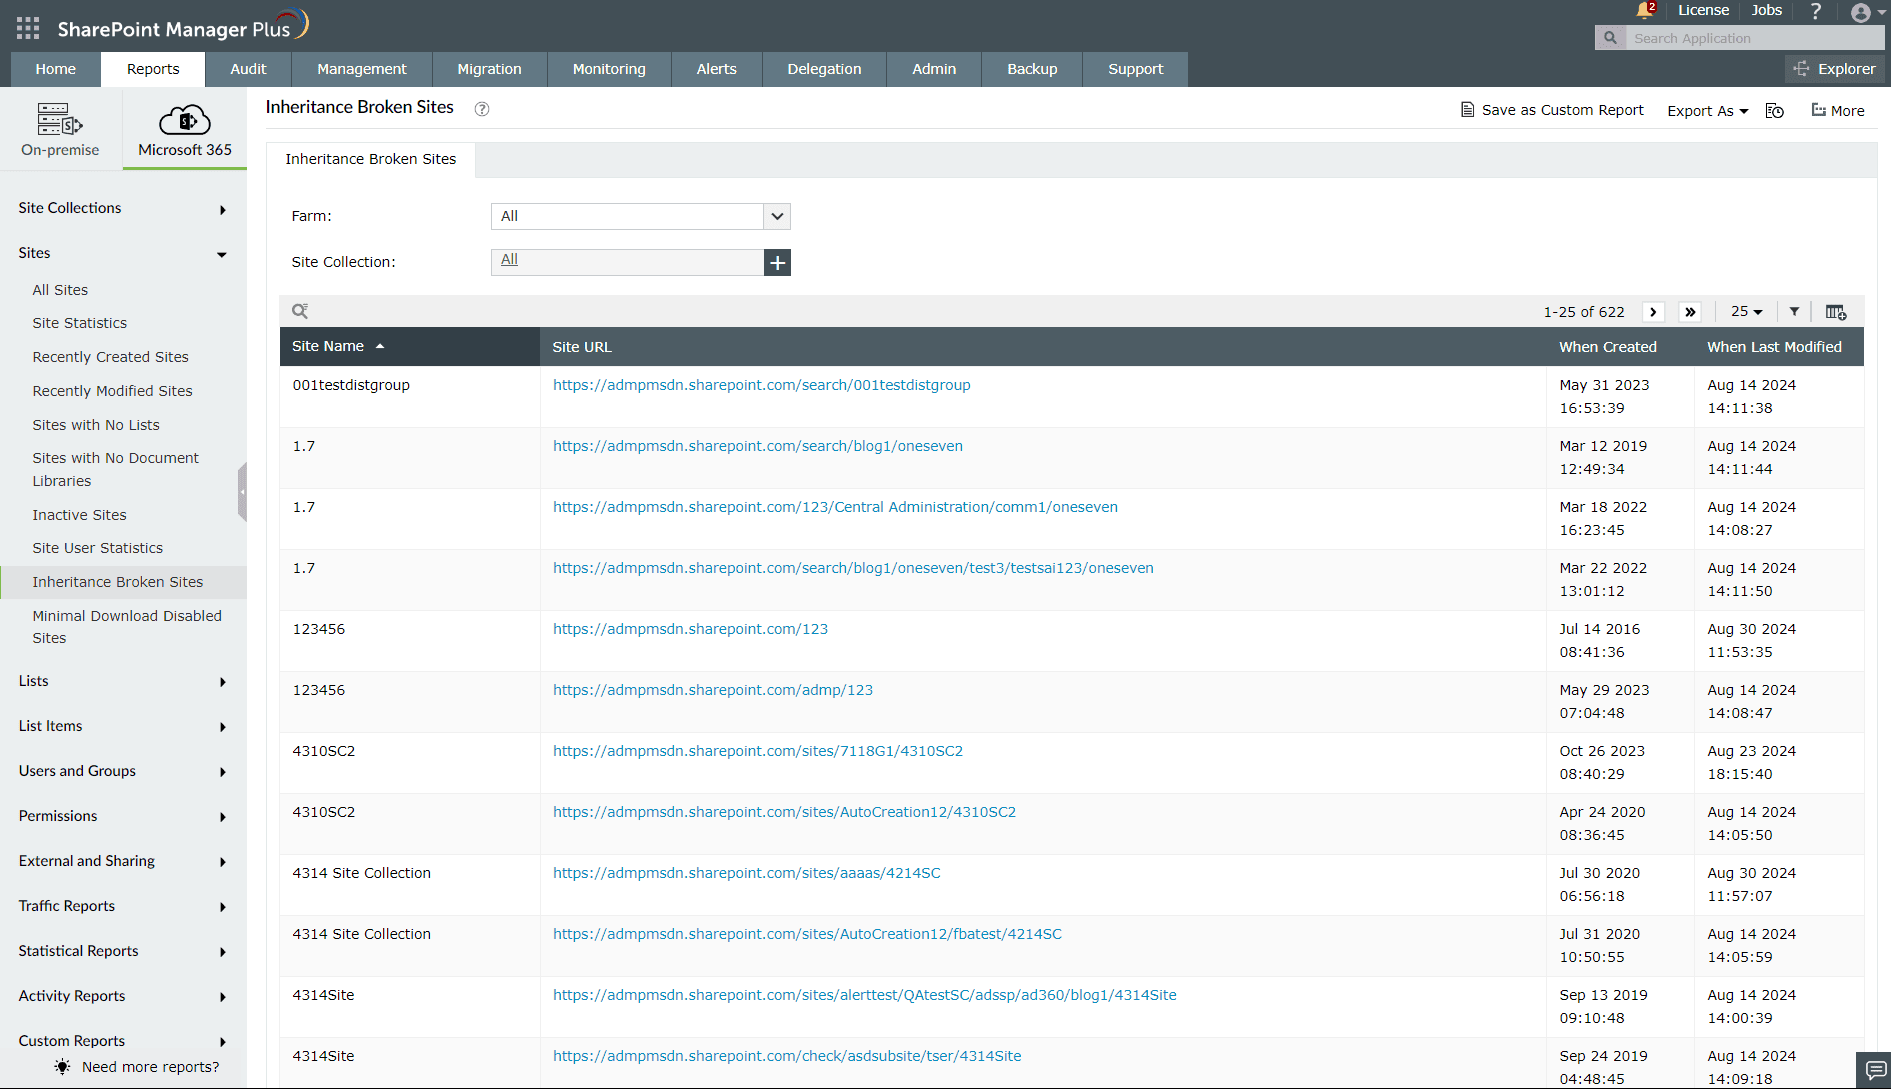Open the Backup tab
The width and height of the screenshot is (1891, 1089).
(x=1032, y=69)
